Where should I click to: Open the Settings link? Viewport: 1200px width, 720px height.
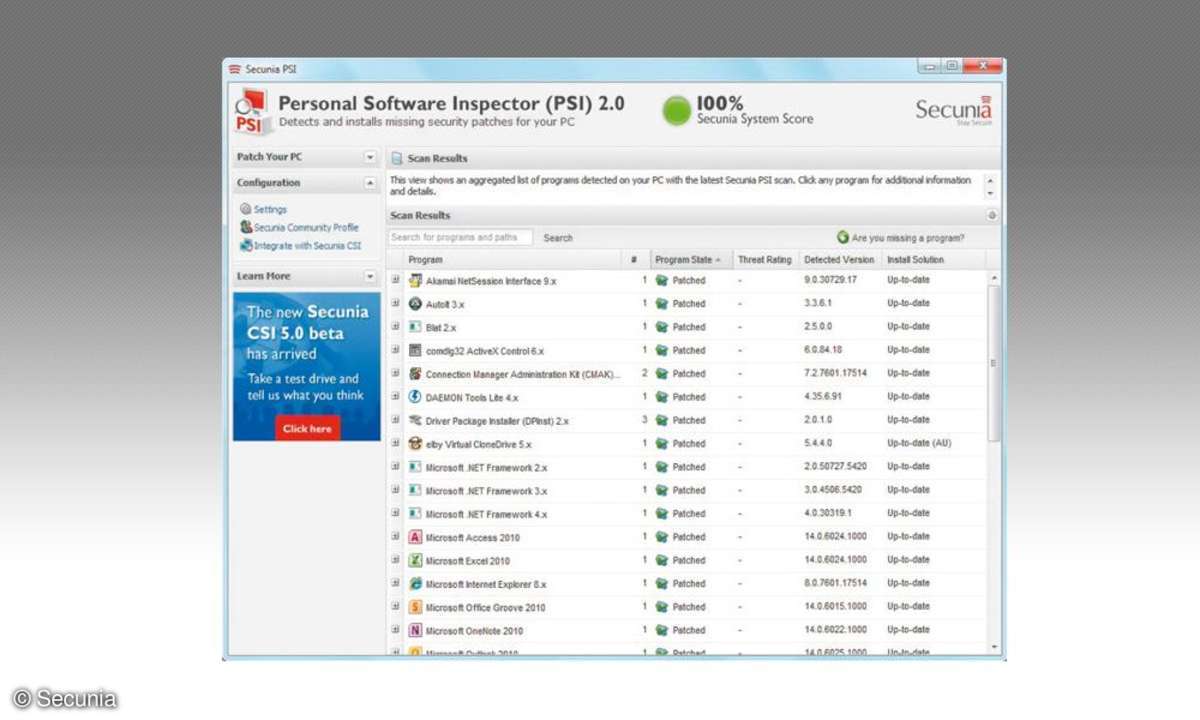[x=270, y=210]
